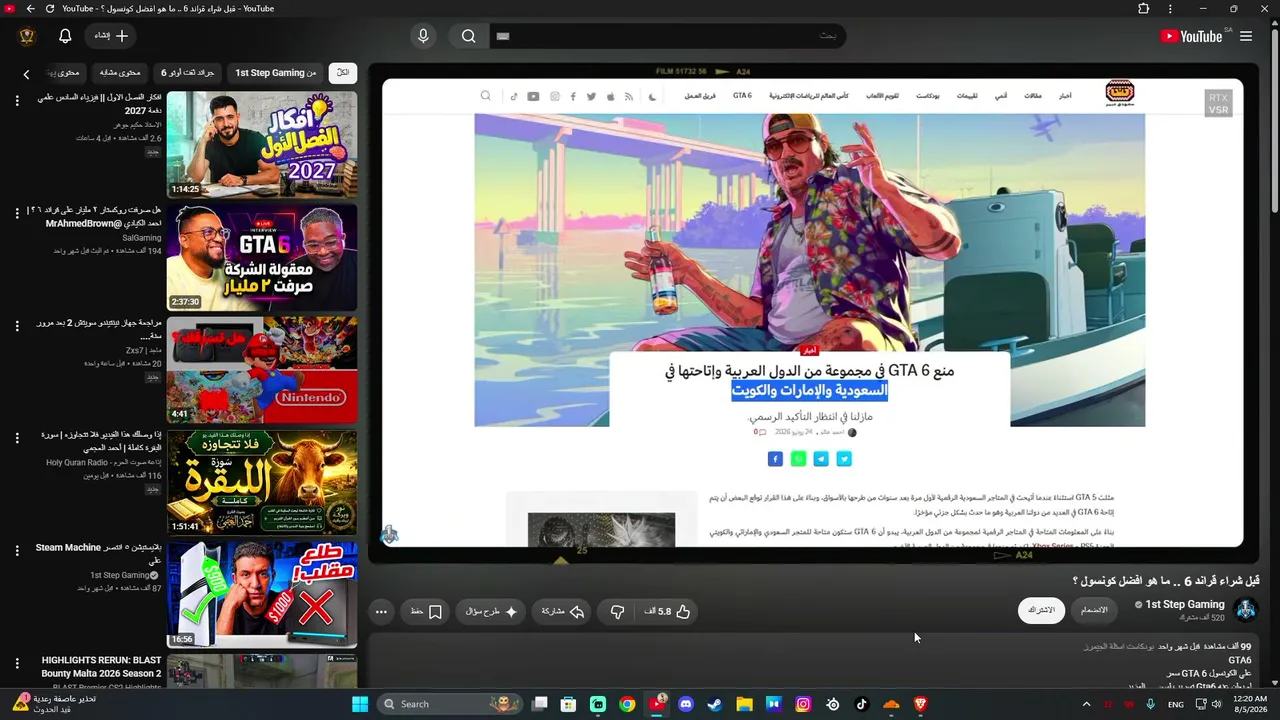Open Google Chrome from the taskbar
This screenshot has width=1280, height=720.
point(627,704)
